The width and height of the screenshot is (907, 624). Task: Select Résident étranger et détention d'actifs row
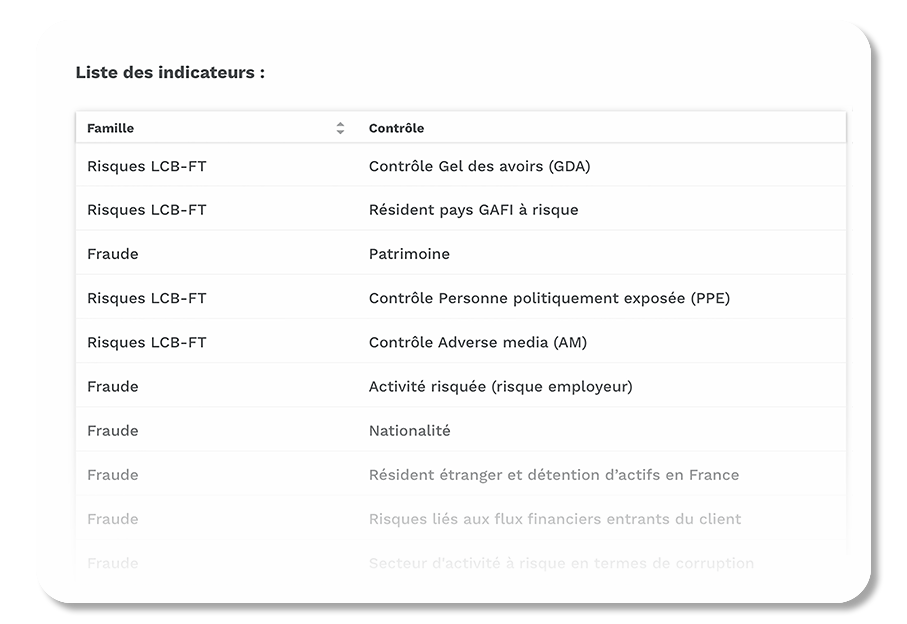[x=553, y=474]
